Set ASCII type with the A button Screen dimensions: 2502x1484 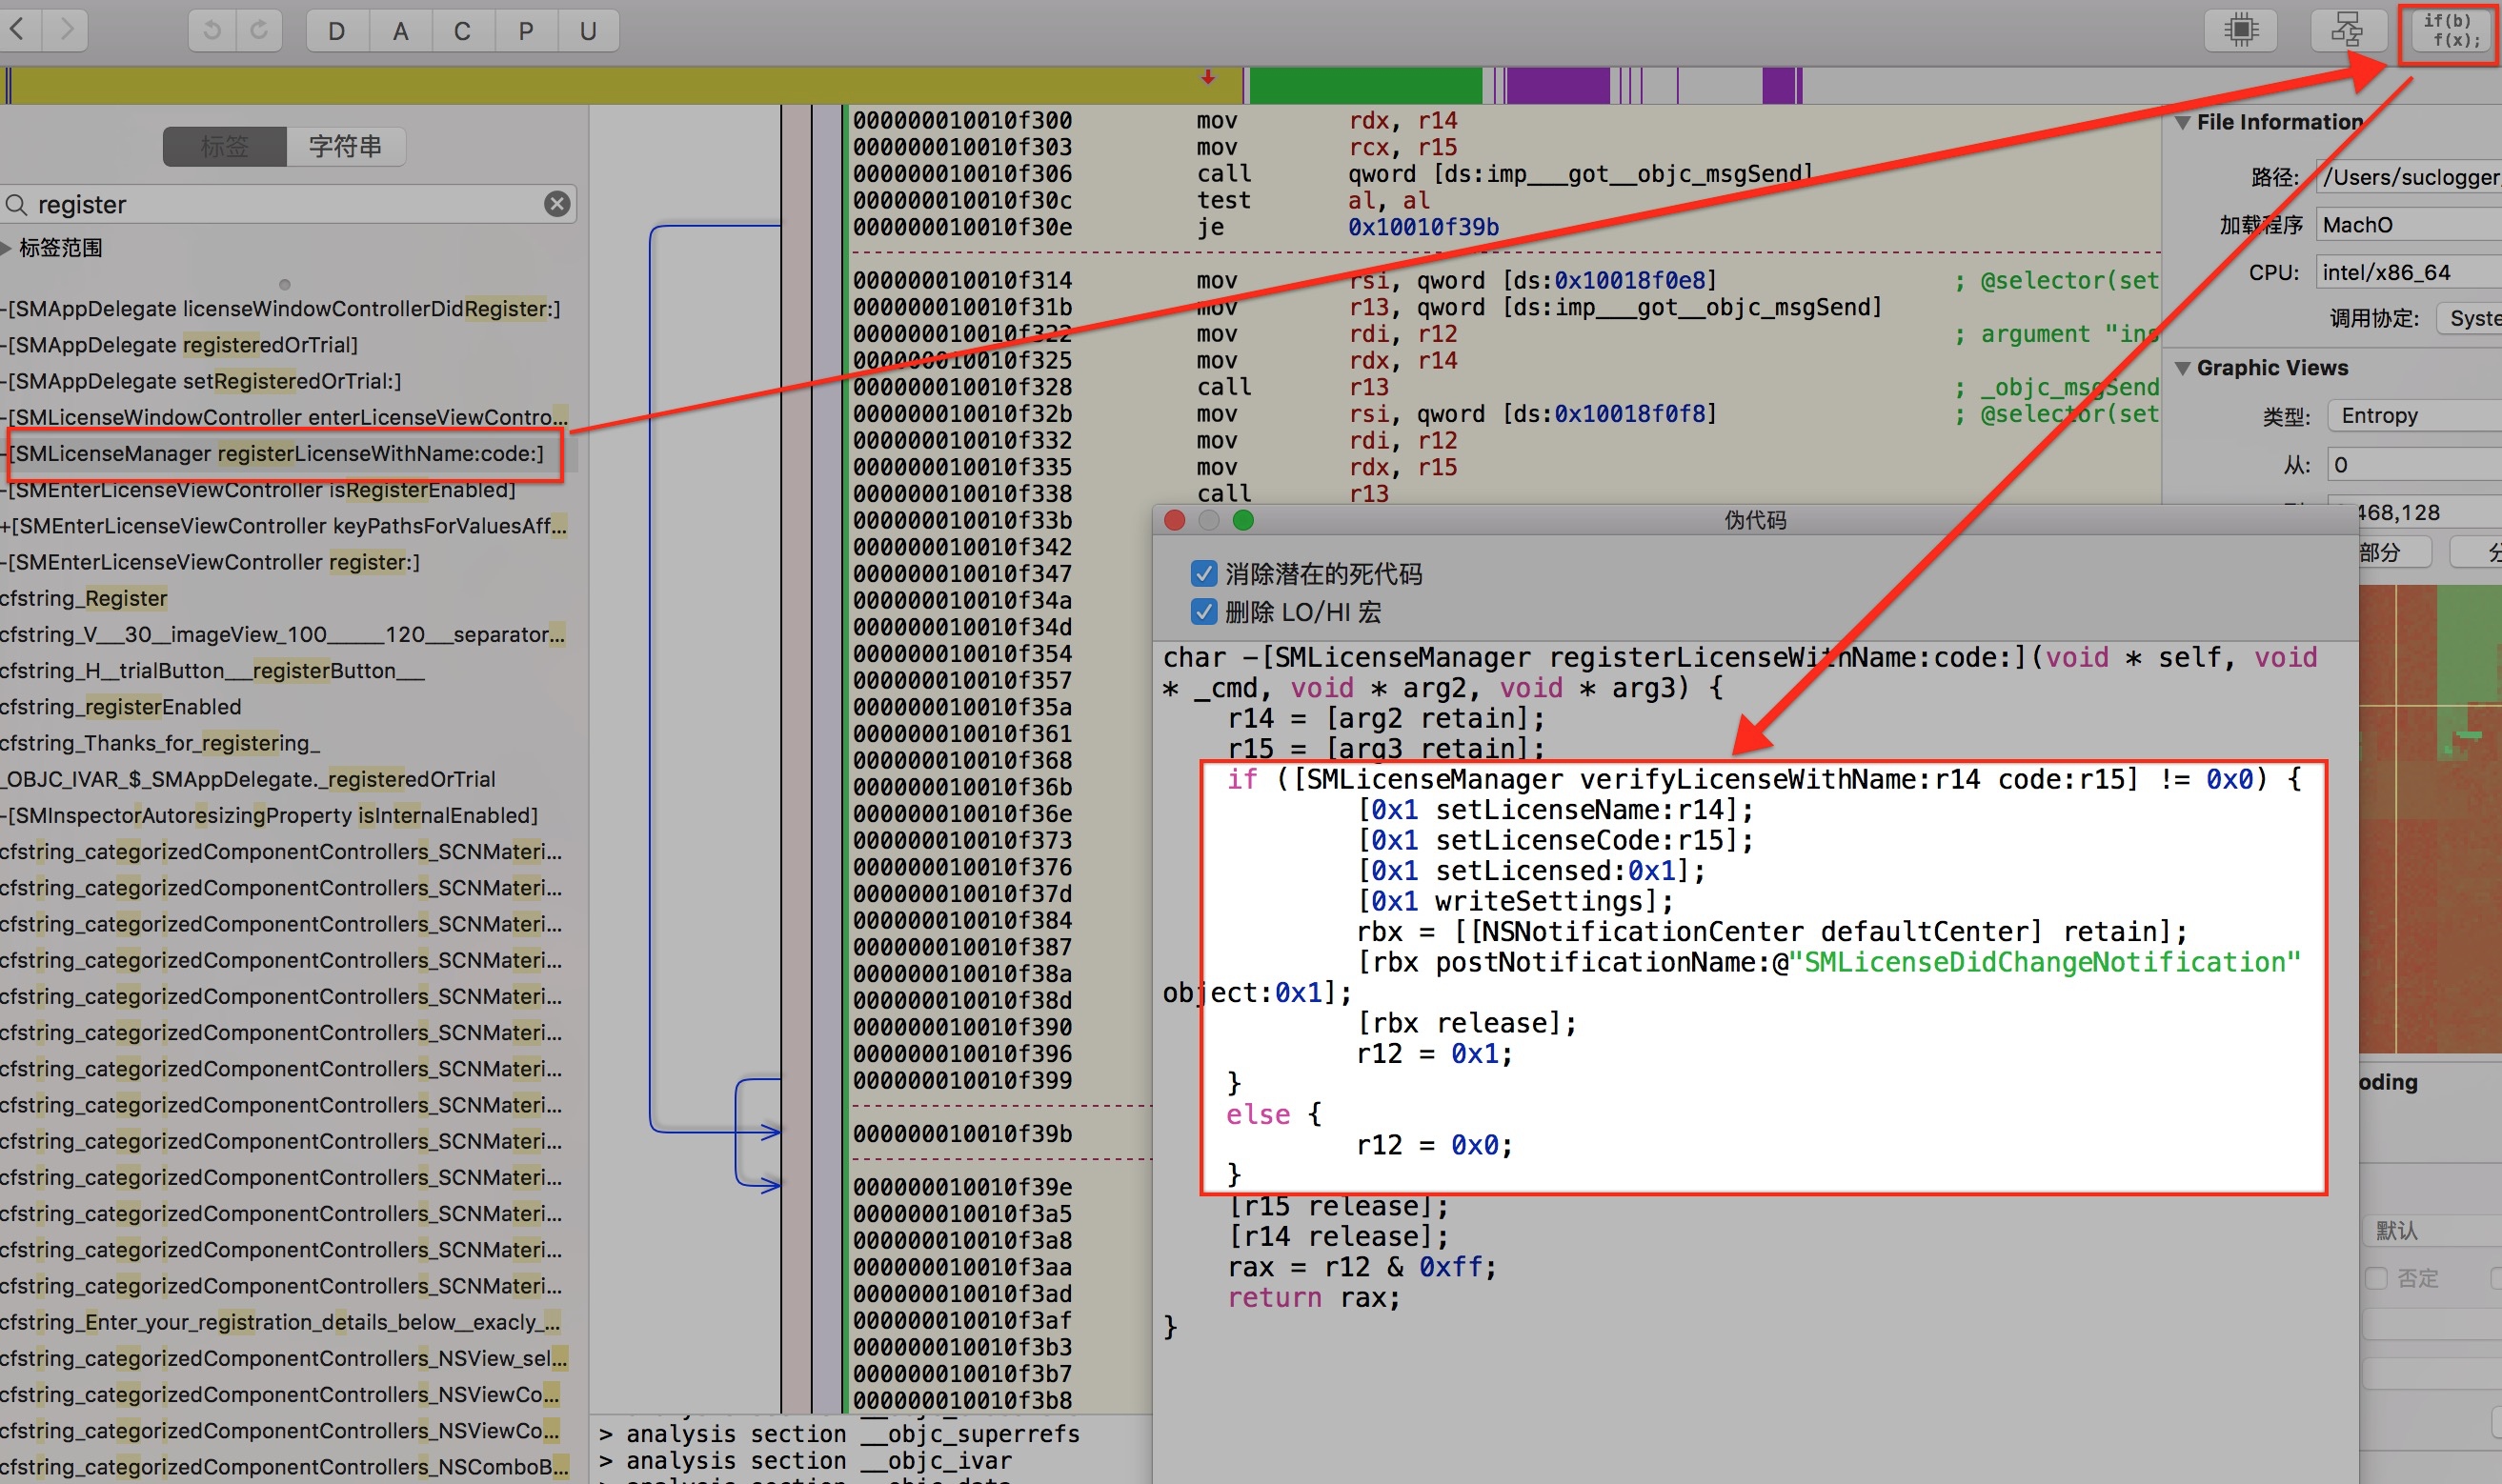[x=400, y=31]
